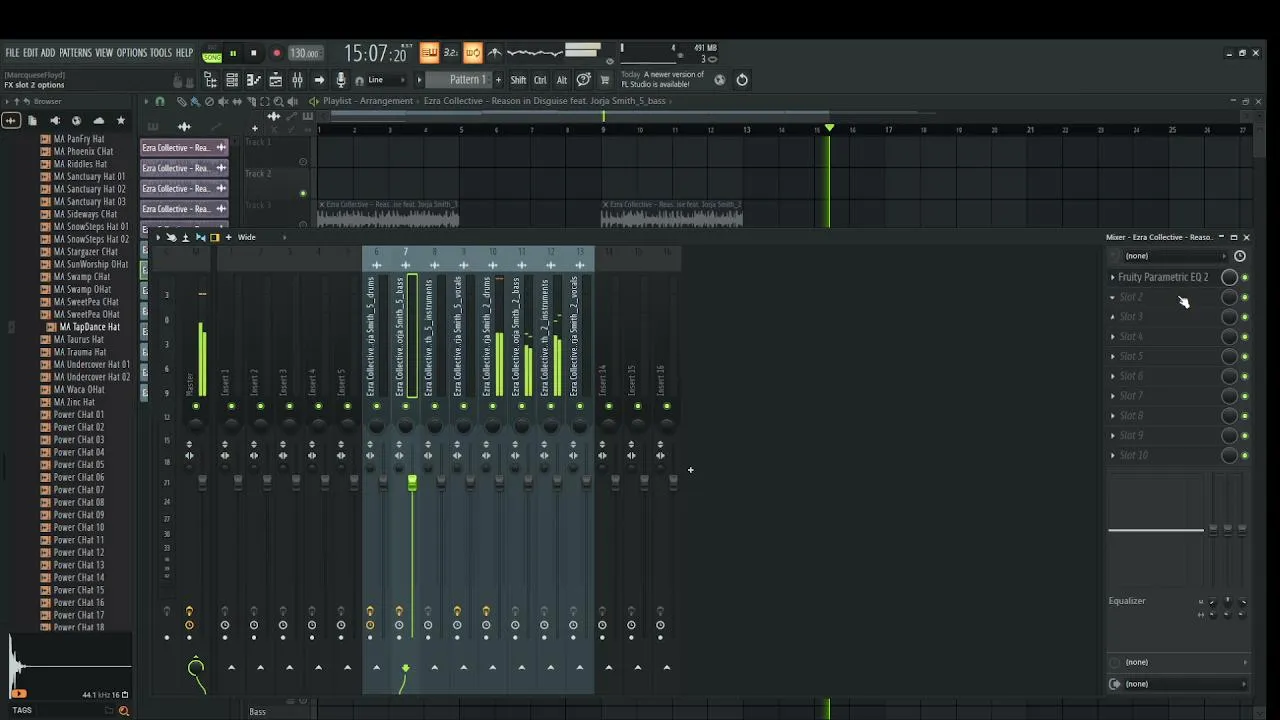Open the shopping cart icon
Viewport: 1280px width, 720px height.
coord(604,80)
